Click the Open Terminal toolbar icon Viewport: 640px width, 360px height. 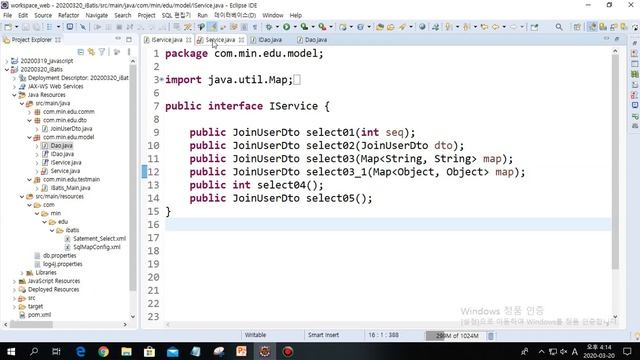pos(70,27)
